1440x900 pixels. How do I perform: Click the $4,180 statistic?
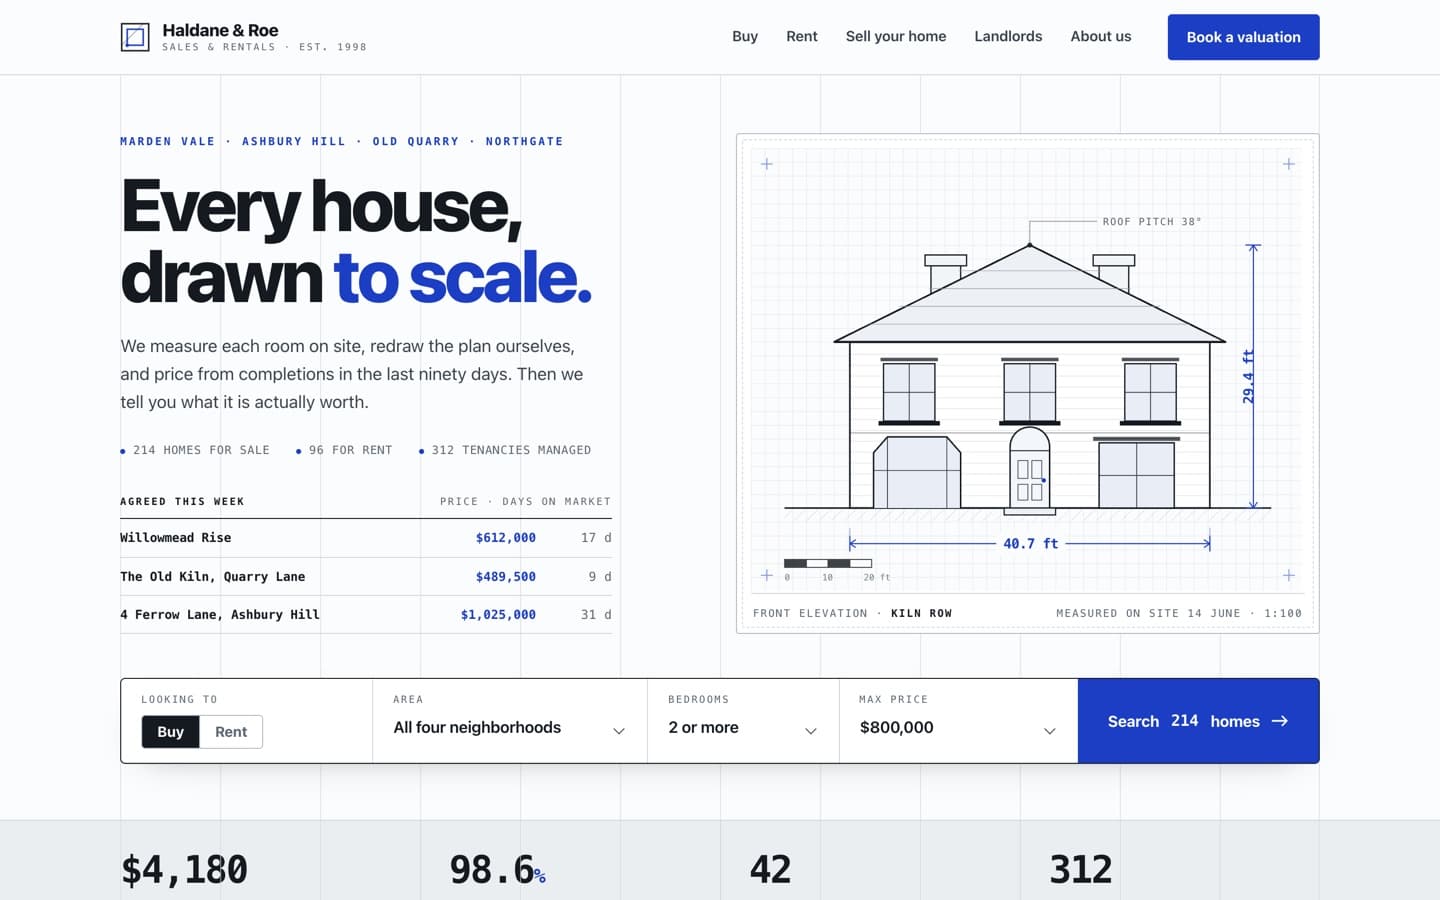tap(185, 870)
